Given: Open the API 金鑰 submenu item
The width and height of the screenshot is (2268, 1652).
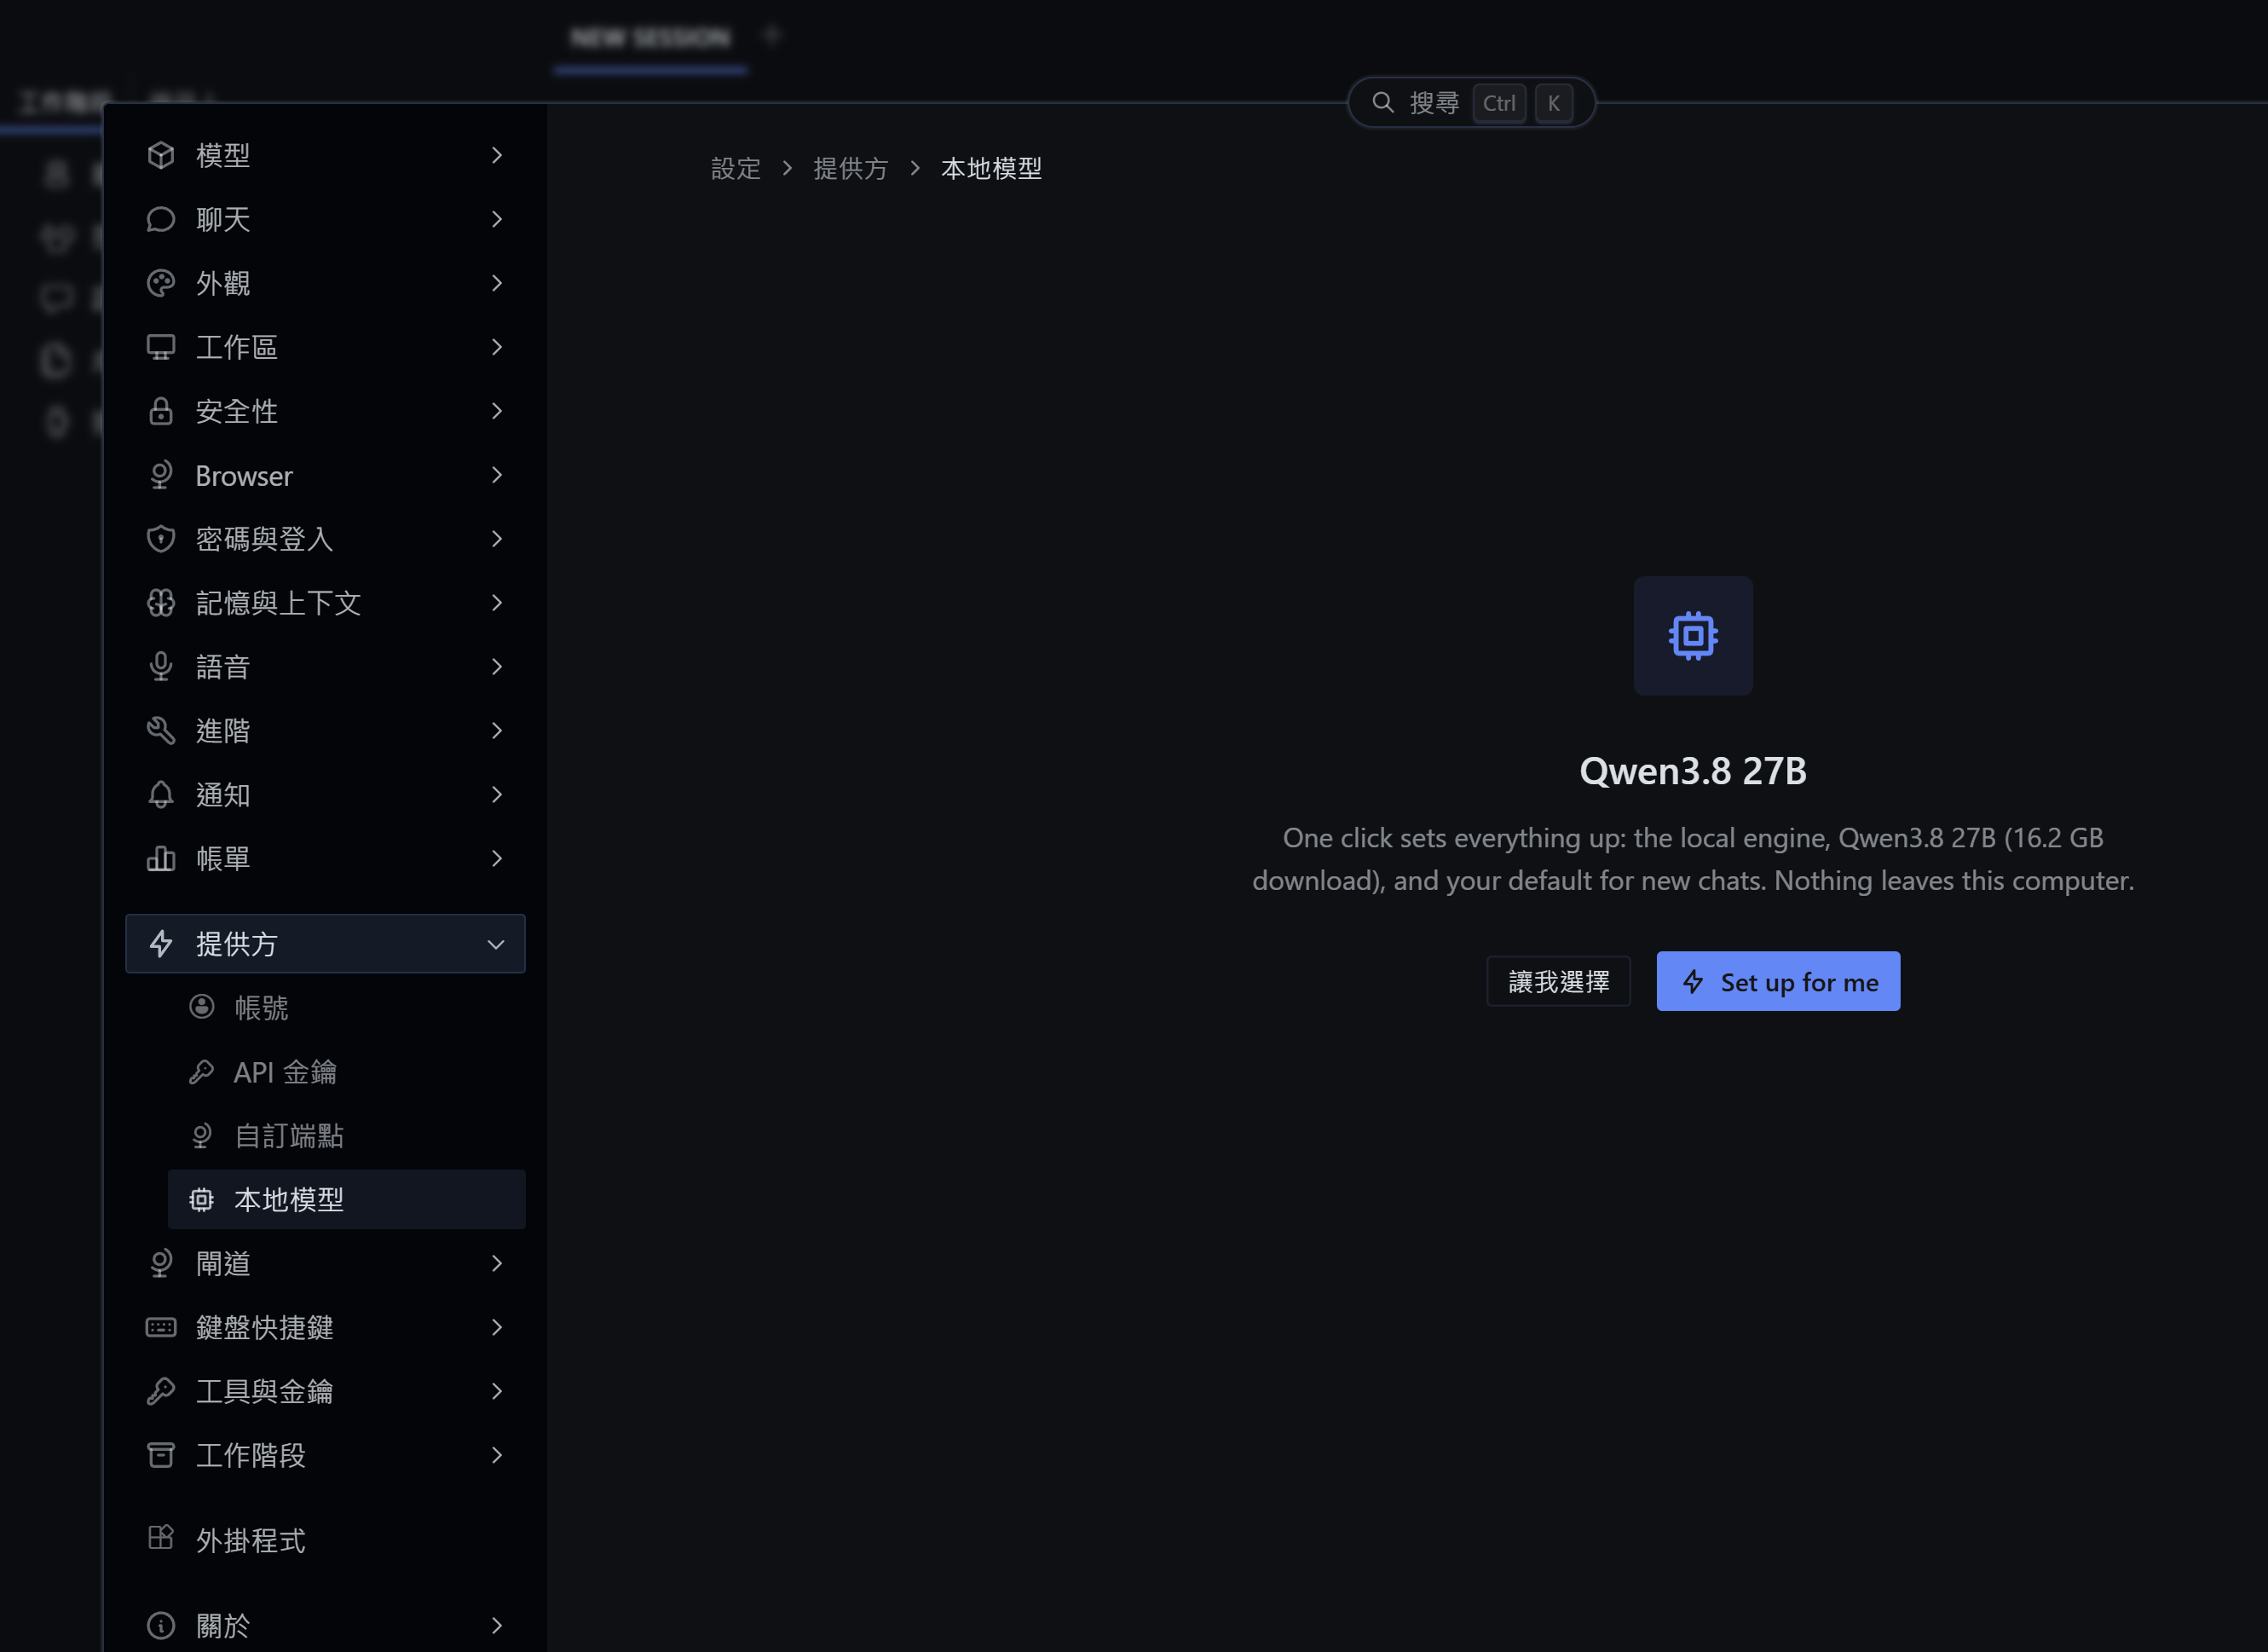Looking at the screenshot, I should click(346, 1071).
